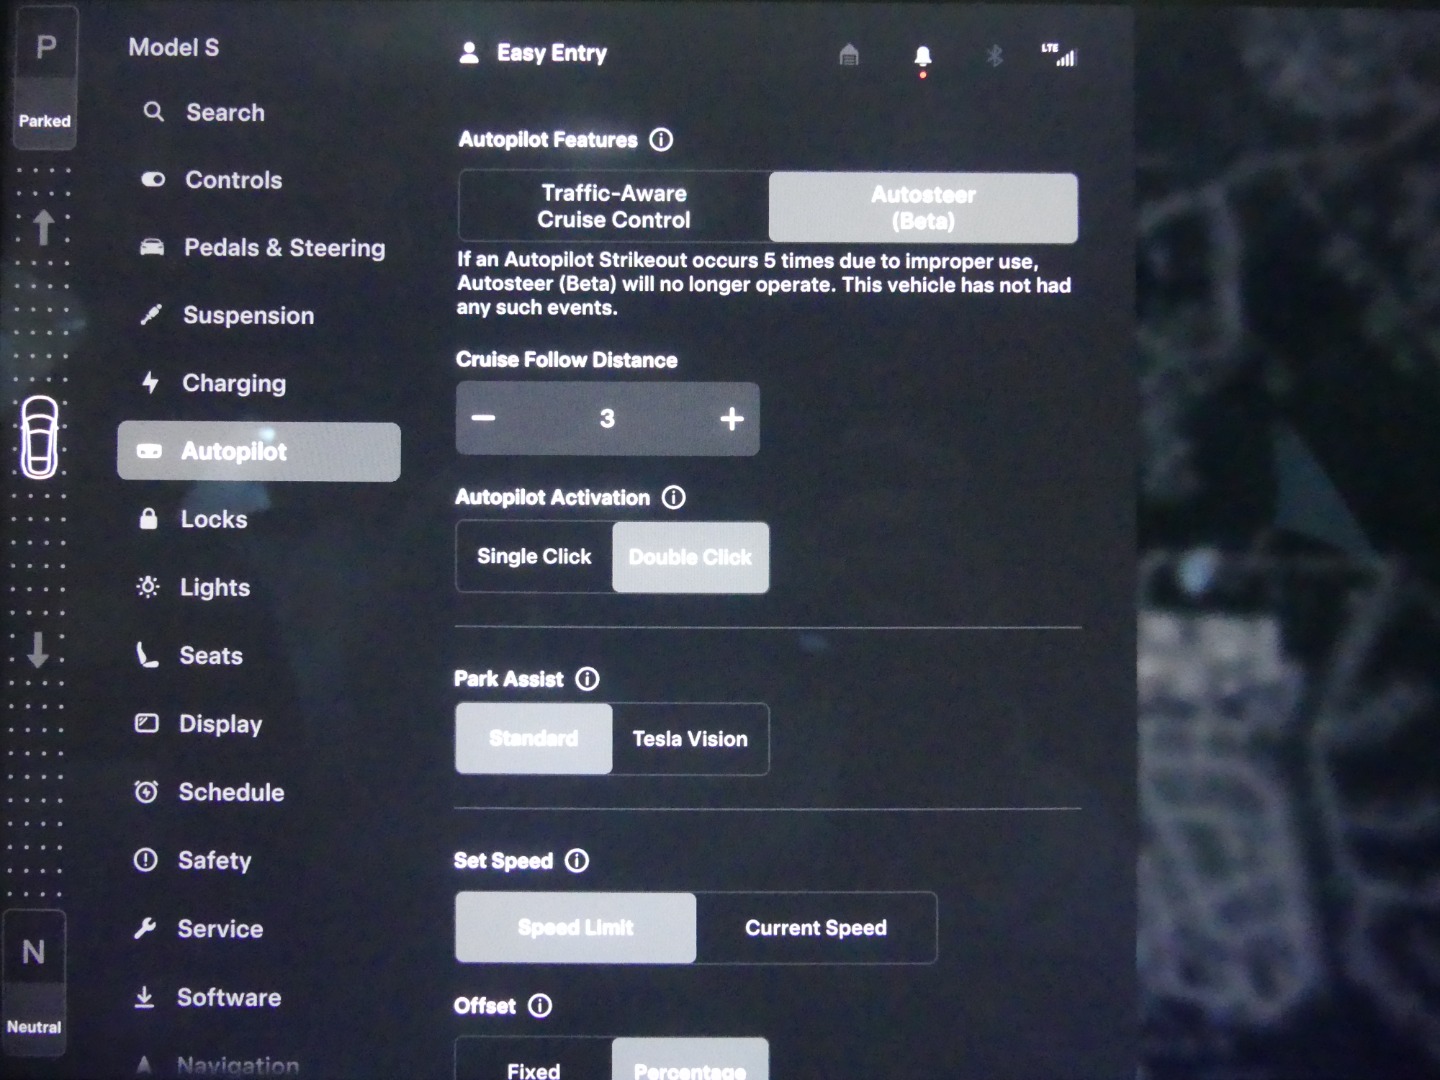The width and height of the screenshot is (1440, 1080).
Task: Open the notifications bell icon
Action: click(922, 56)
